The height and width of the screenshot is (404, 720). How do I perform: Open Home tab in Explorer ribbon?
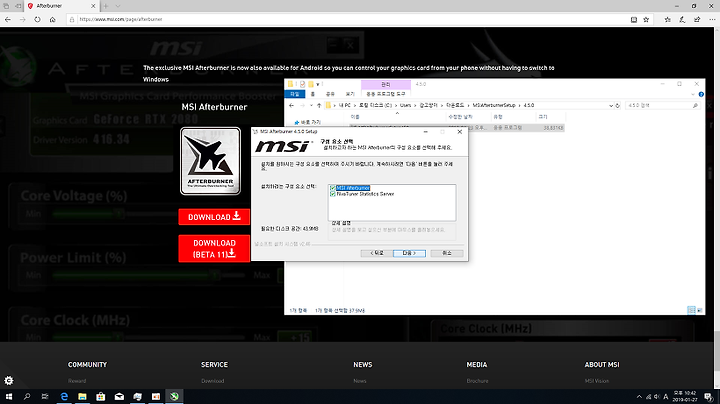click(313, 94)
